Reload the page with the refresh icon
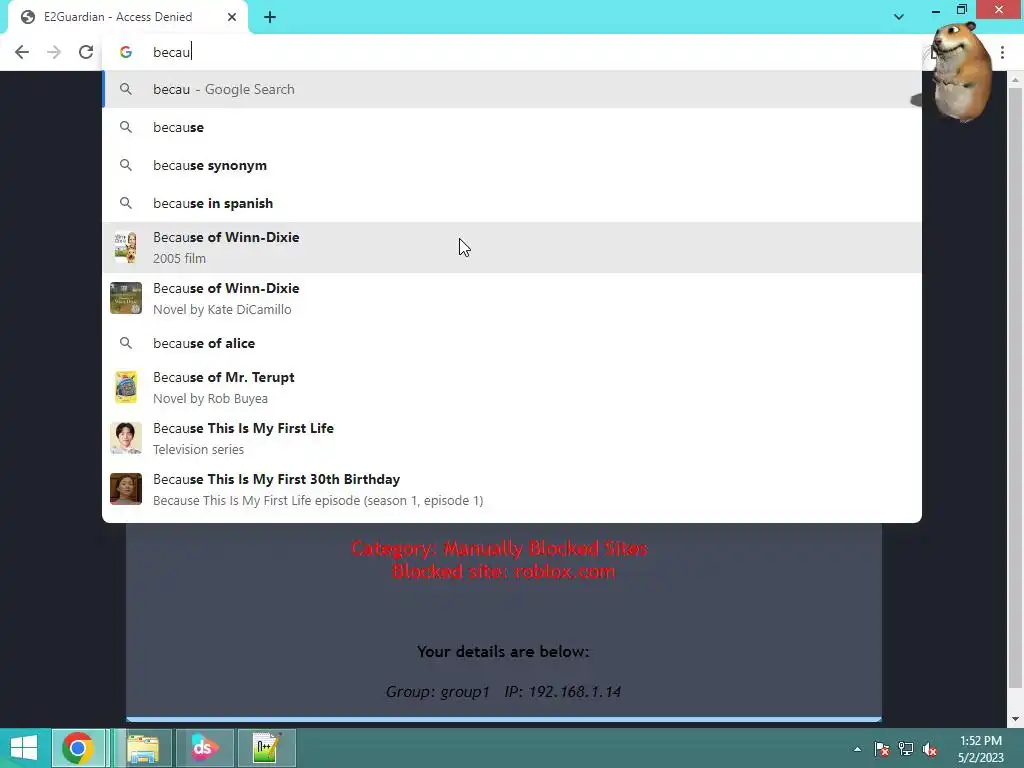Screen dimensions: 1024x768 [86, 52]
